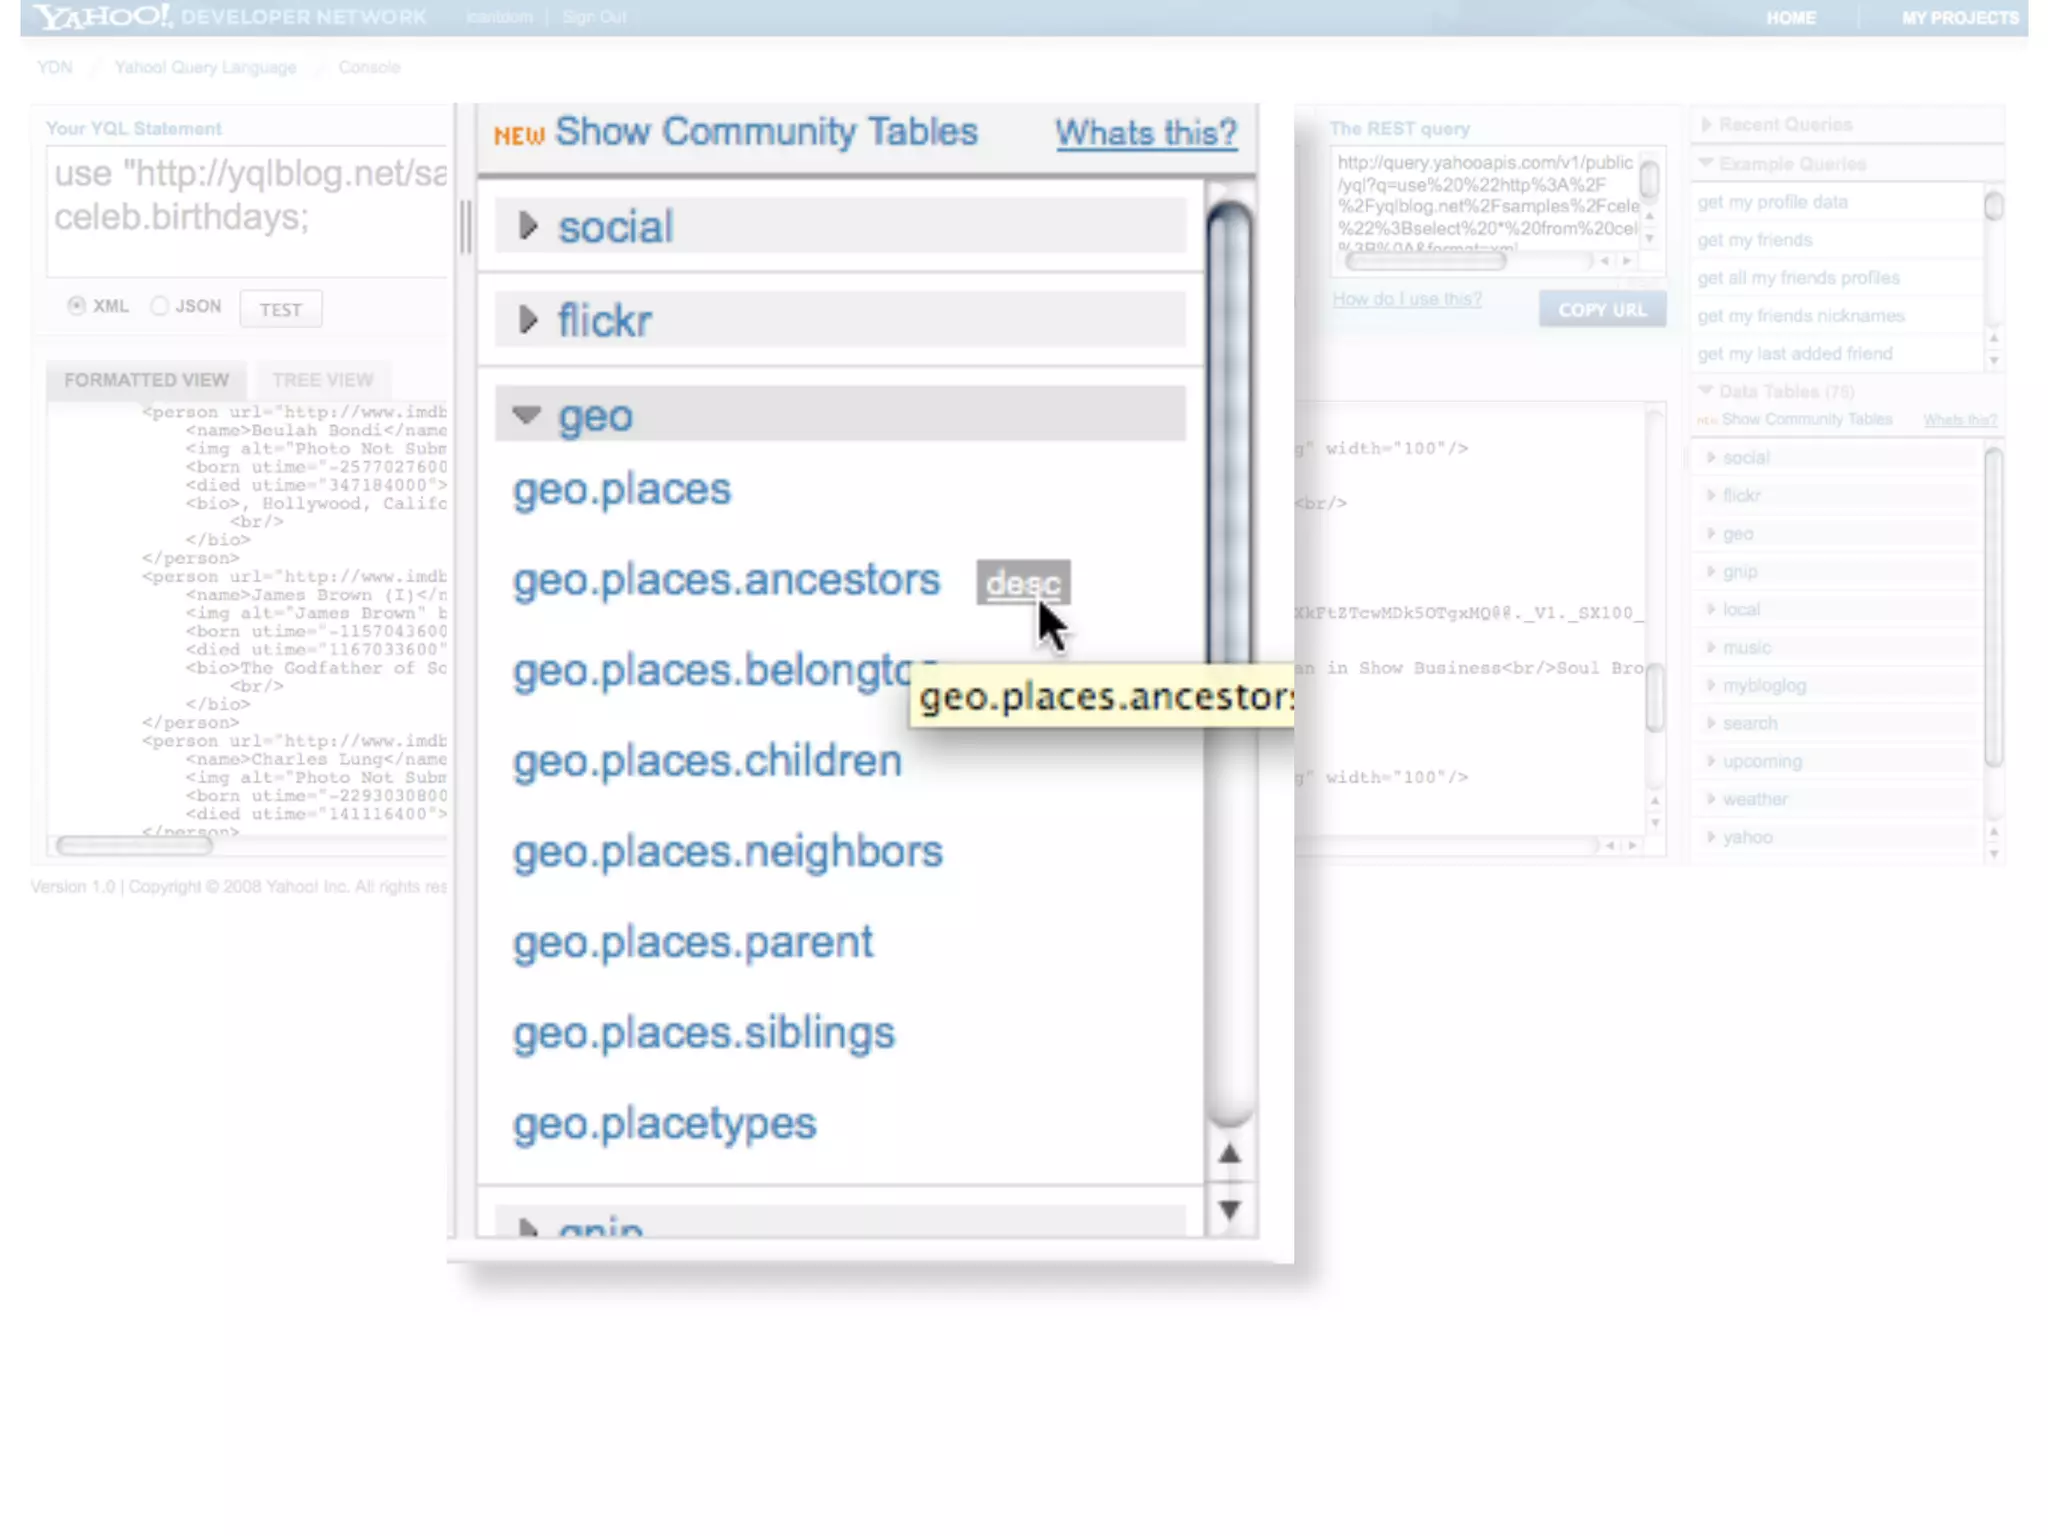This screenshot has width=2048, height=1536.
Task: Choose geo.places.siblings table
Action: 703,1033
